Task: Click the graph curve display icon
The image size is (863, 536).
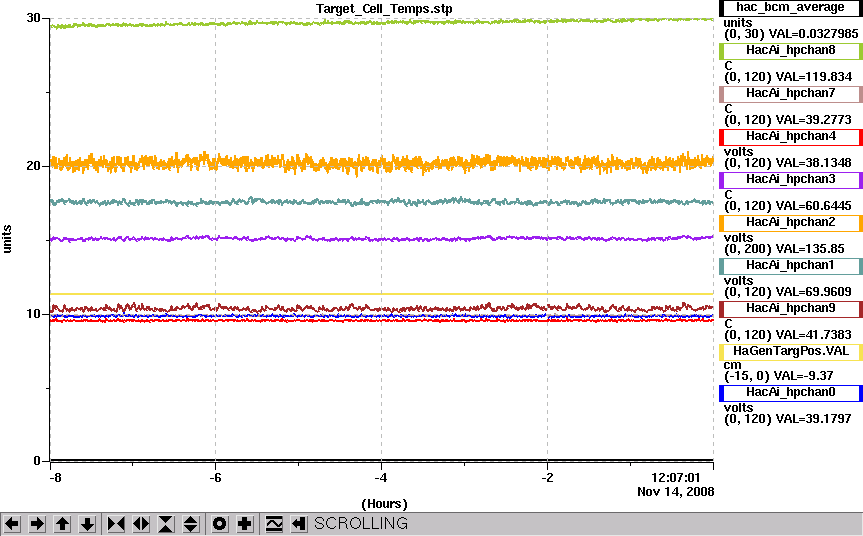Action: pyautogui.click(x=274, y=523)
